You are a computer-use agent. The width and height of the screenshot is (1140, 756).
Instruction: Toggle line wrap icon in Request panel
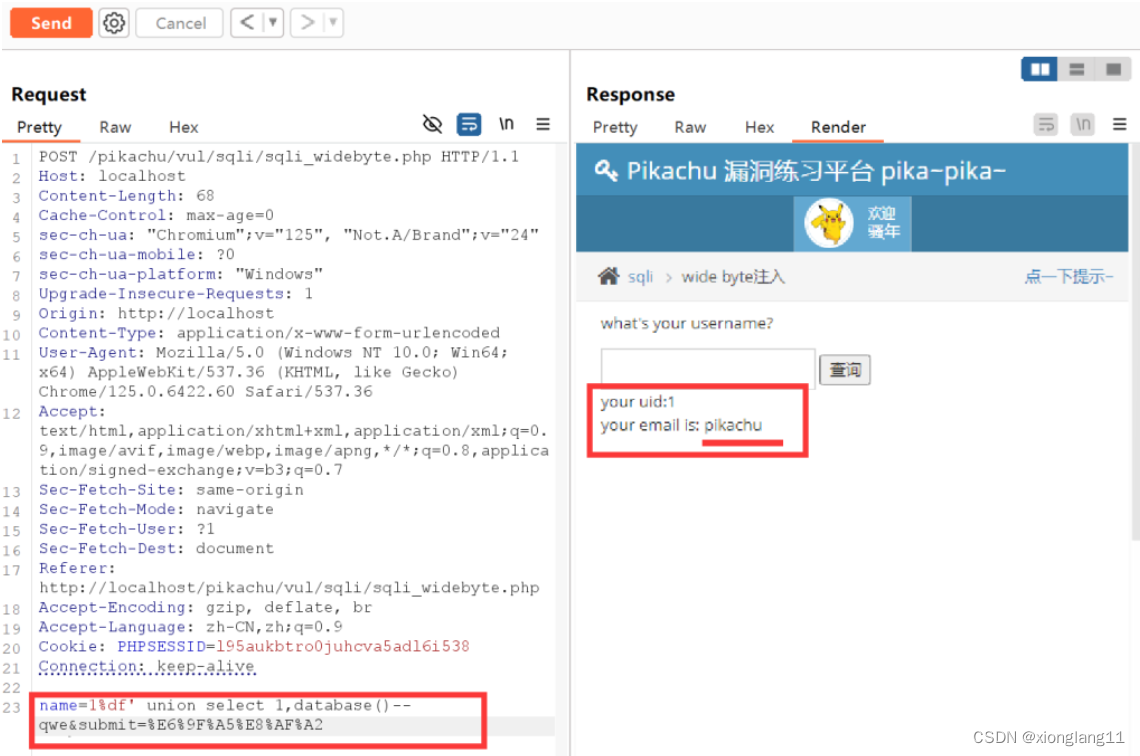point(469,124)
